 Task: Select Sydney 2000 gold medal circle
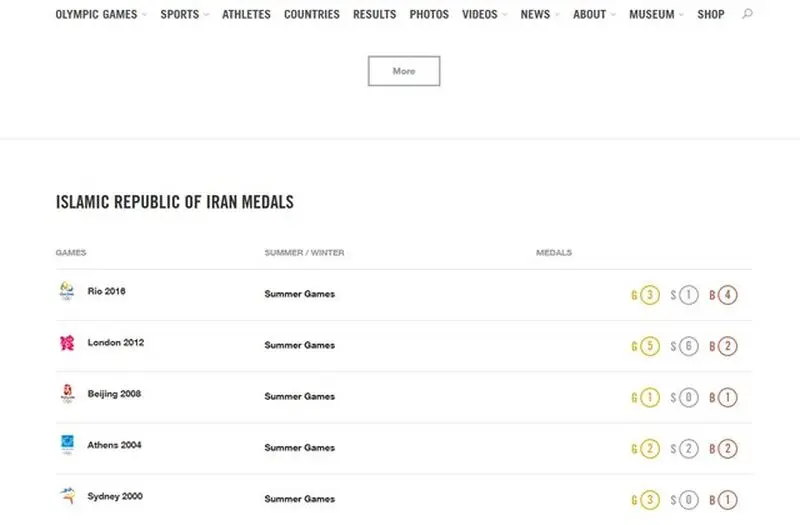coord(649,500)
